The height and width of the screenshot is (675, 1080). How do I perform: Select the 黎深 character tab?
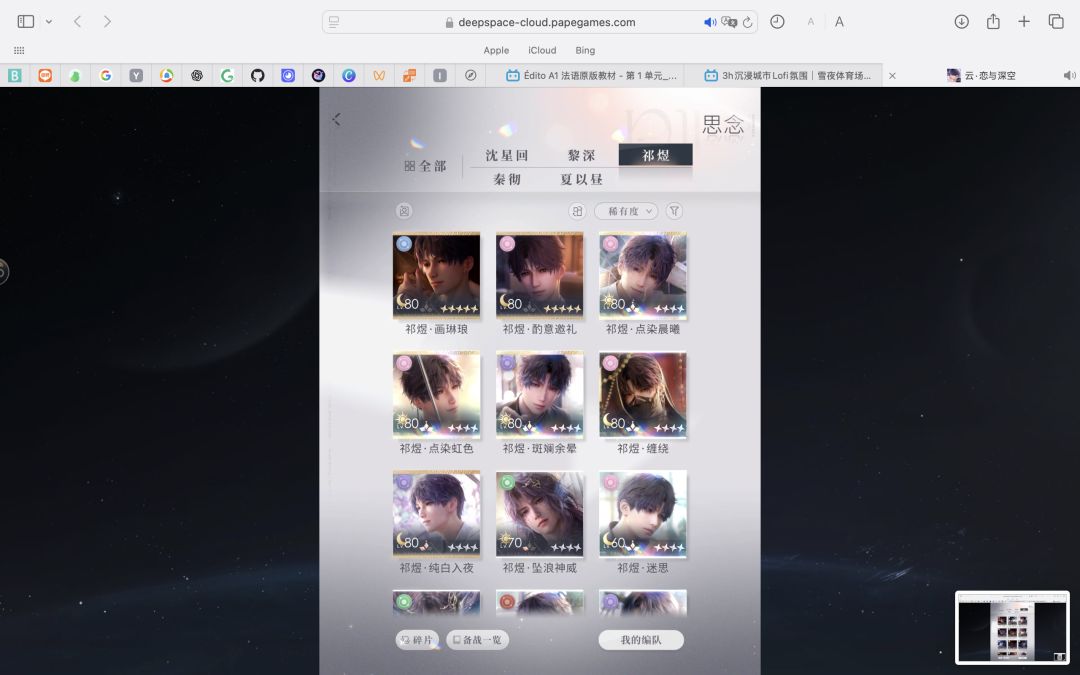[x=581, y=156]
